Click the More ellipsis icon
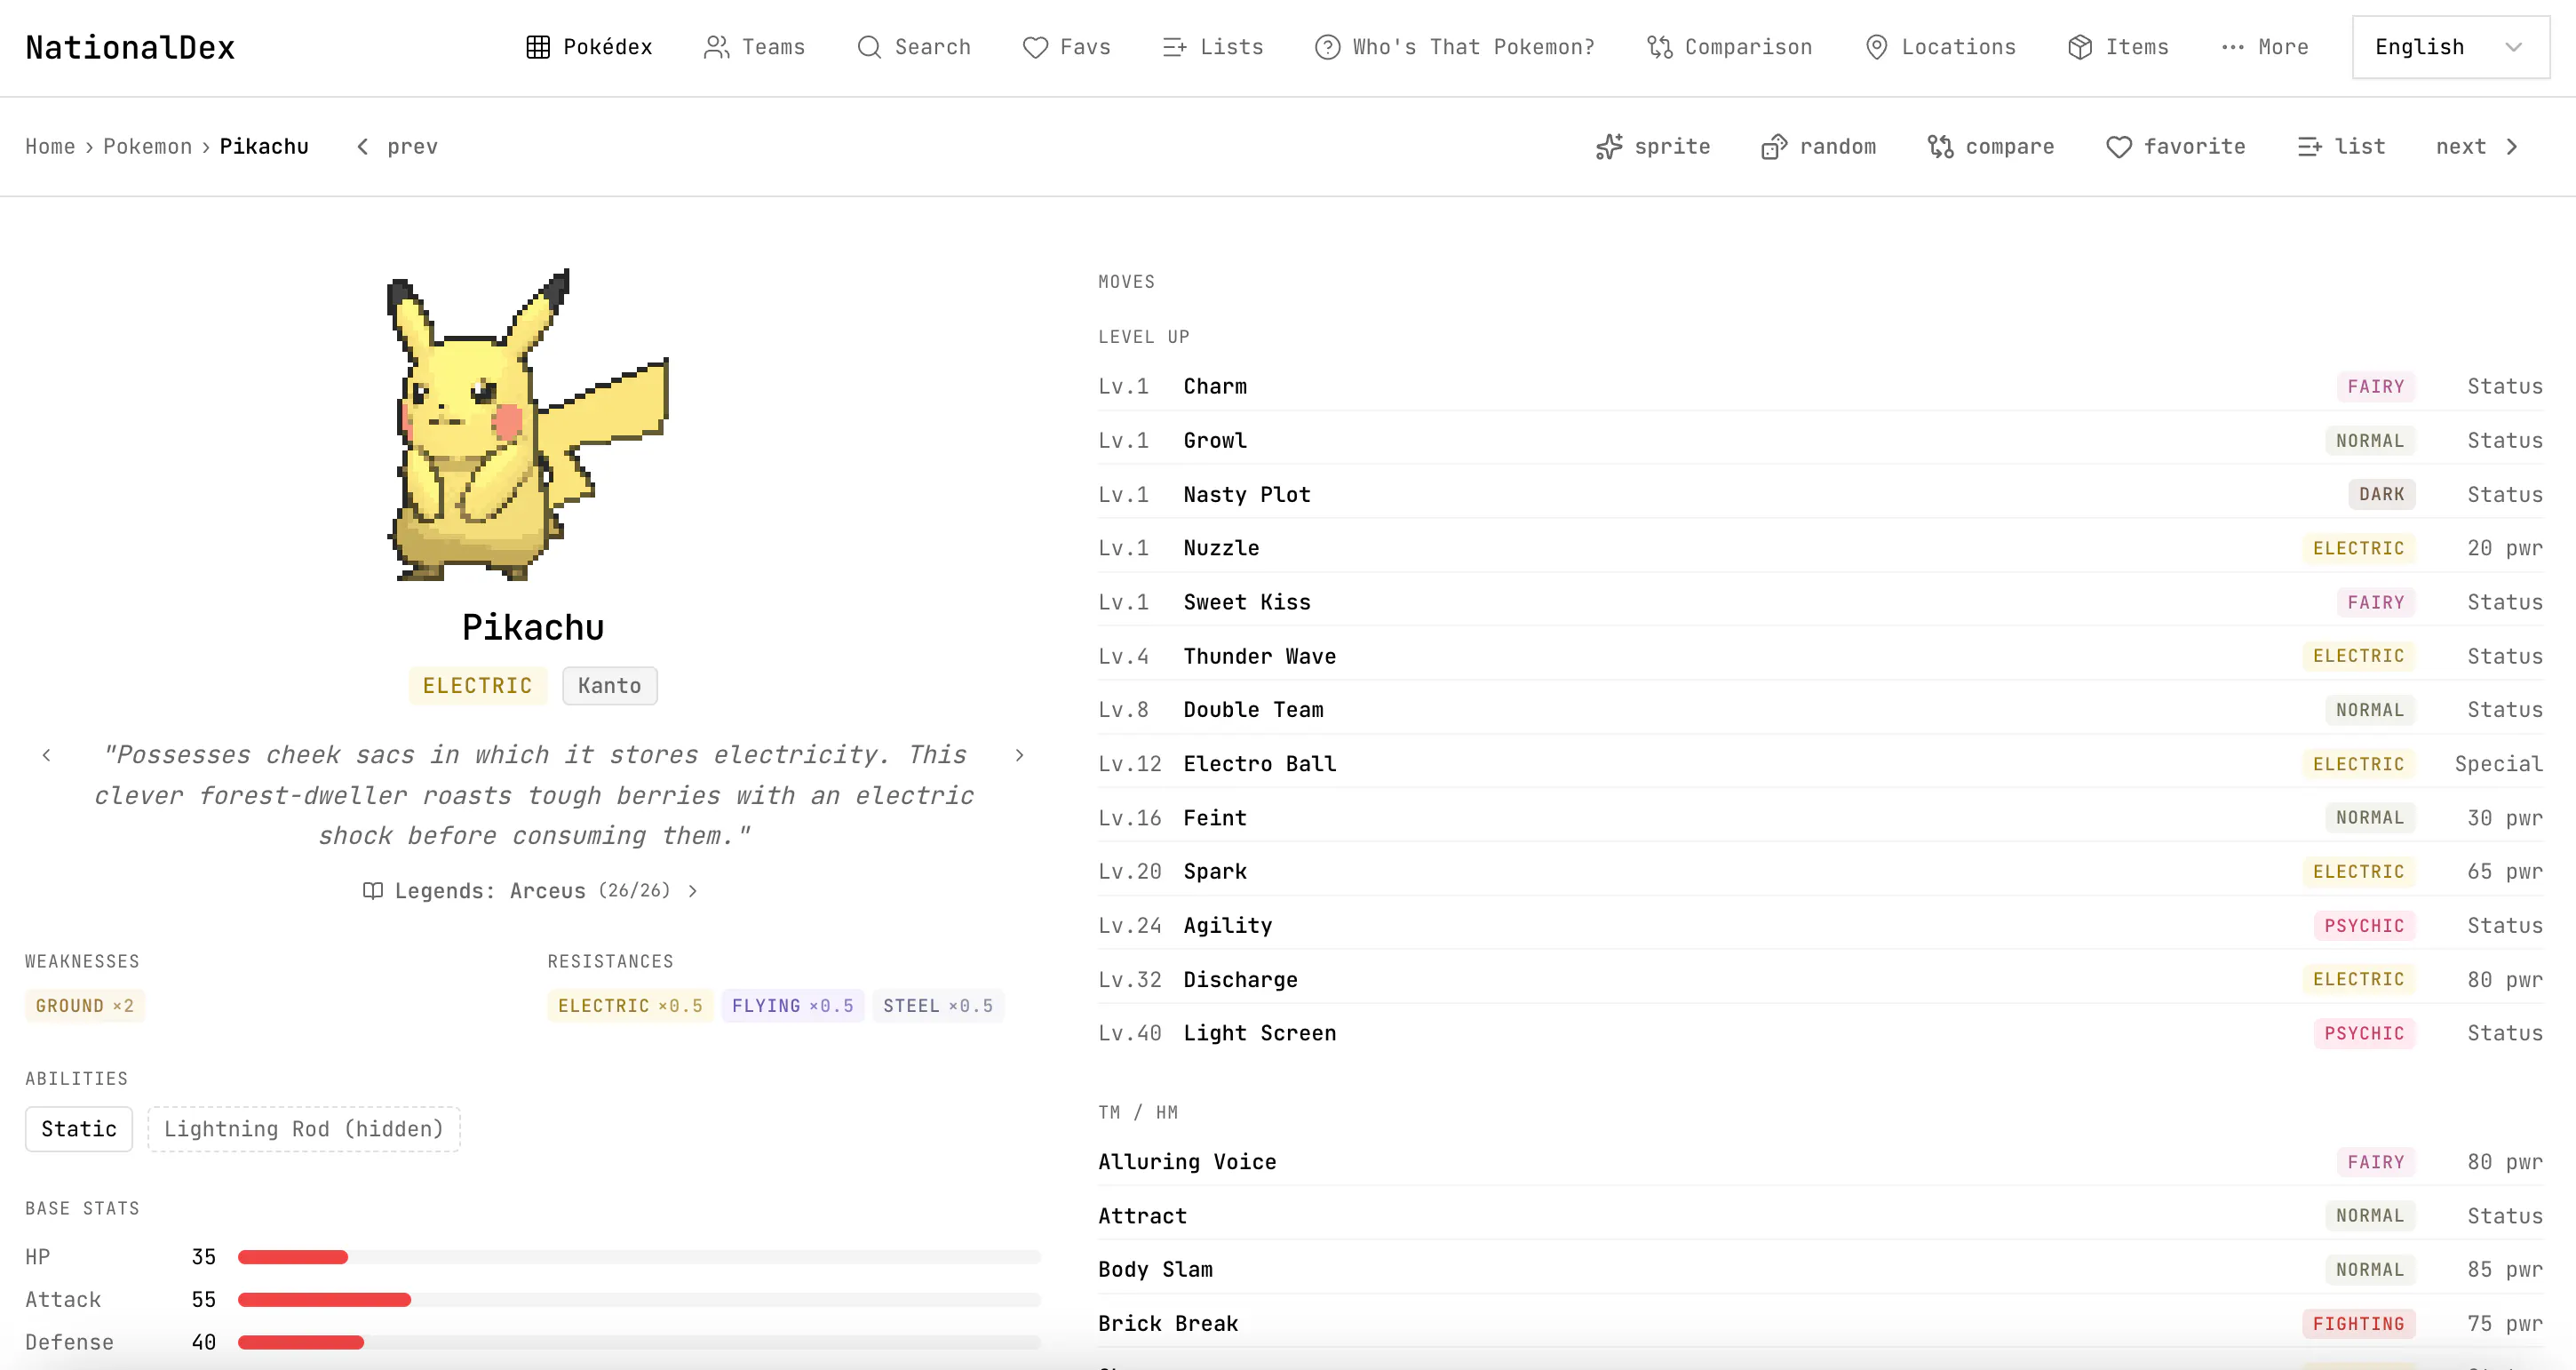Screen dimensions: 2576x1370 2232,47
